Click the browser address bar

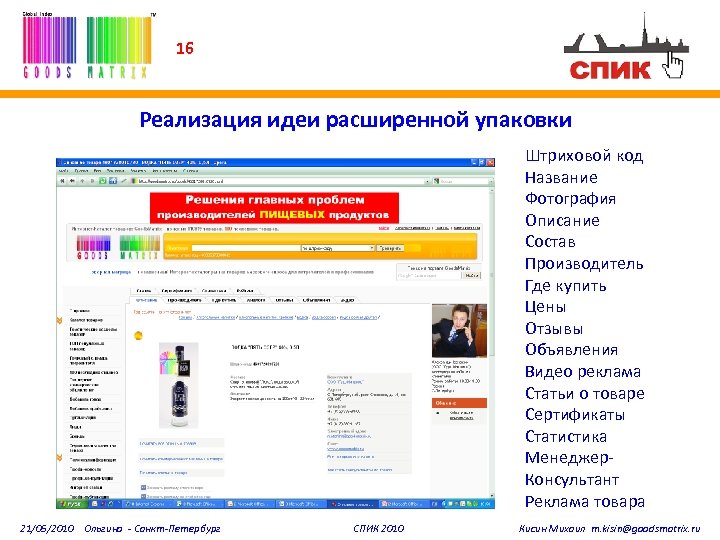click(x=280, y=181)
